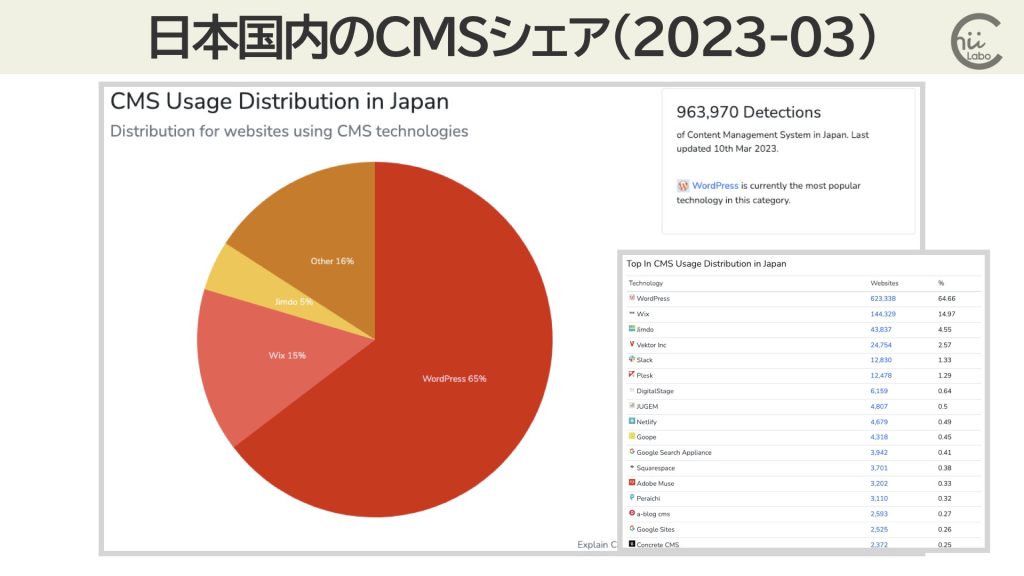Open the 24,754 websites link

click(x=880, y=345)
